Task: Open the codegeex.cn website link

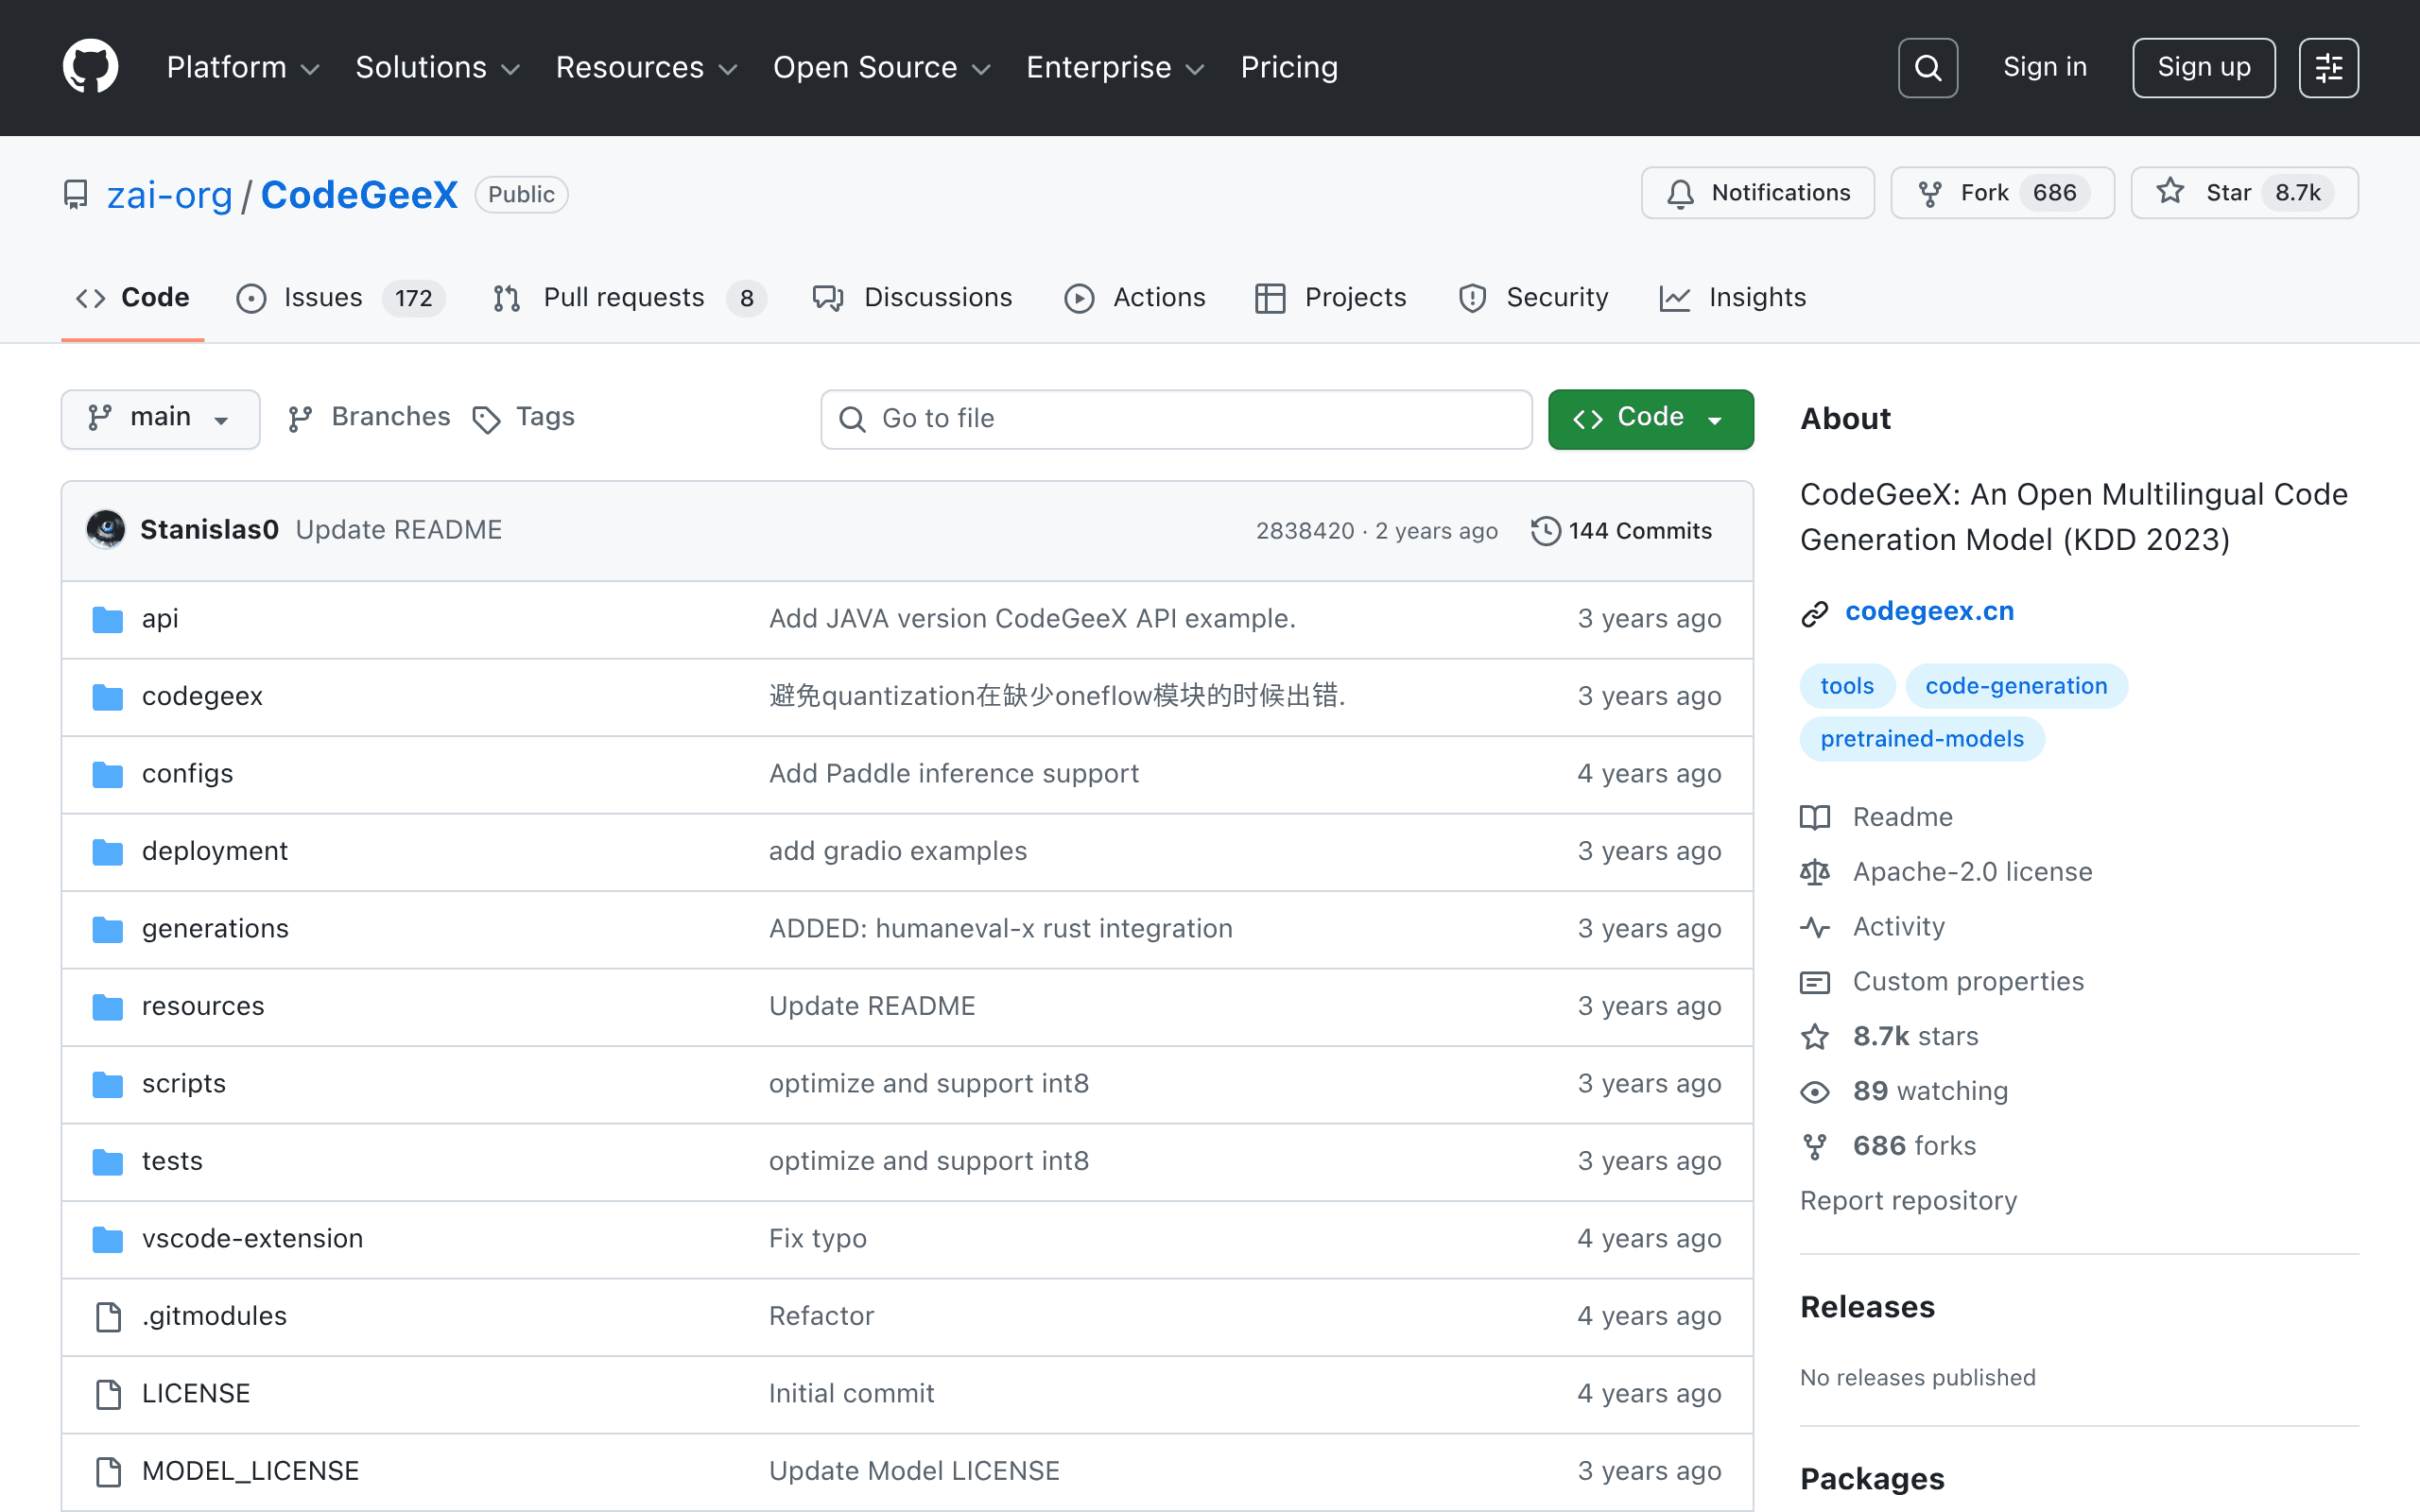Action: (x=1929, y=612)
